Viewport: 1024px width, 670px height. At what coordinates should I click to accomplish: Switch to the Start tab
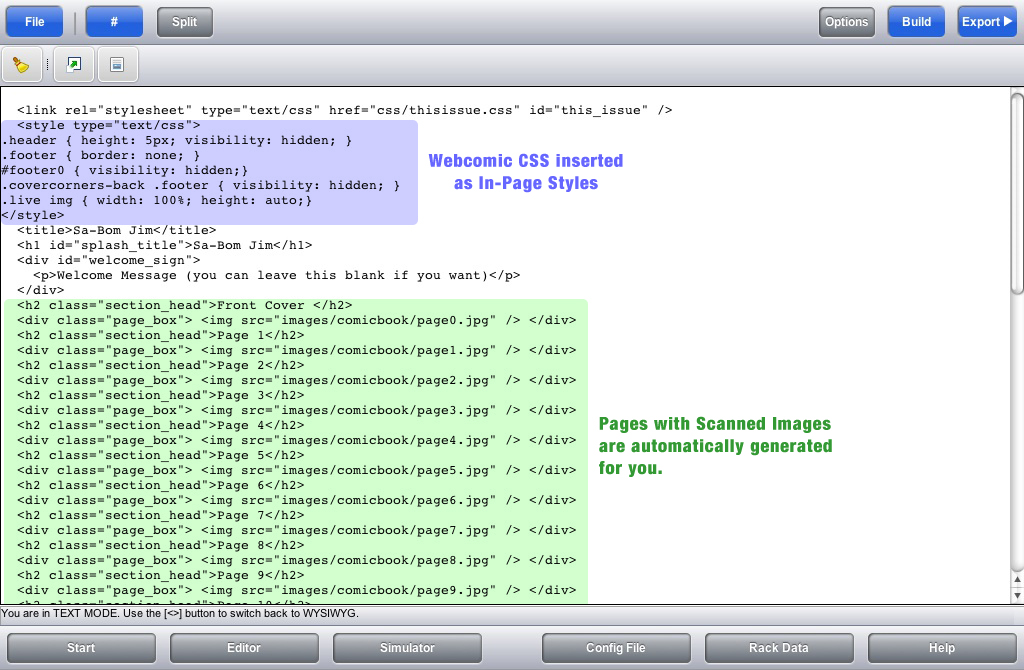[81, 648]
